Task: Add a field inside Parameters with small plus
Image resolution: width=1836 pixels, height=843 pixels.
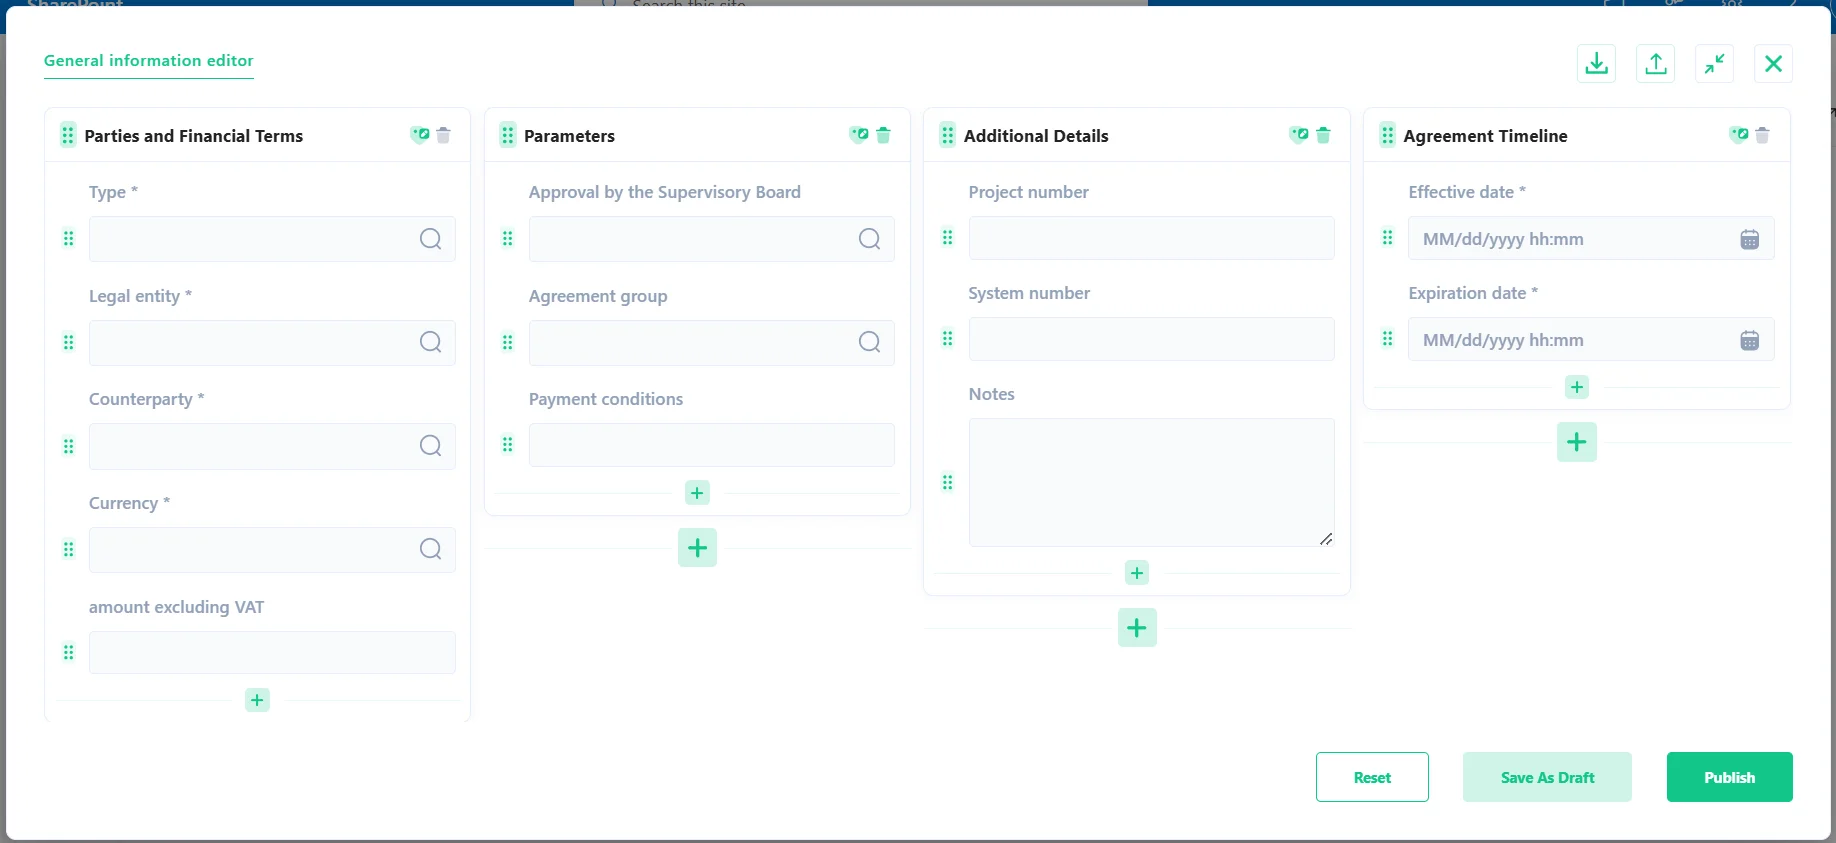Action: click(x=697, y=493)
